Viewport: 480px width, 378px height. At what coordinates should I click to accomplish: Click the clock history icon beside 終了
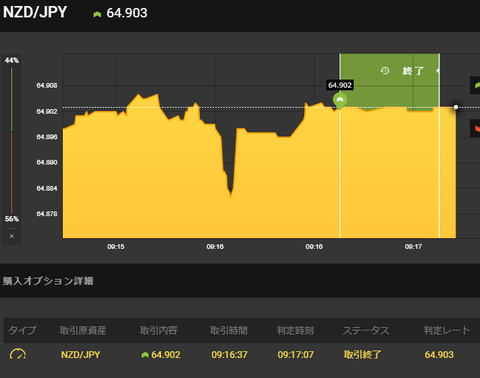[385, 71]
